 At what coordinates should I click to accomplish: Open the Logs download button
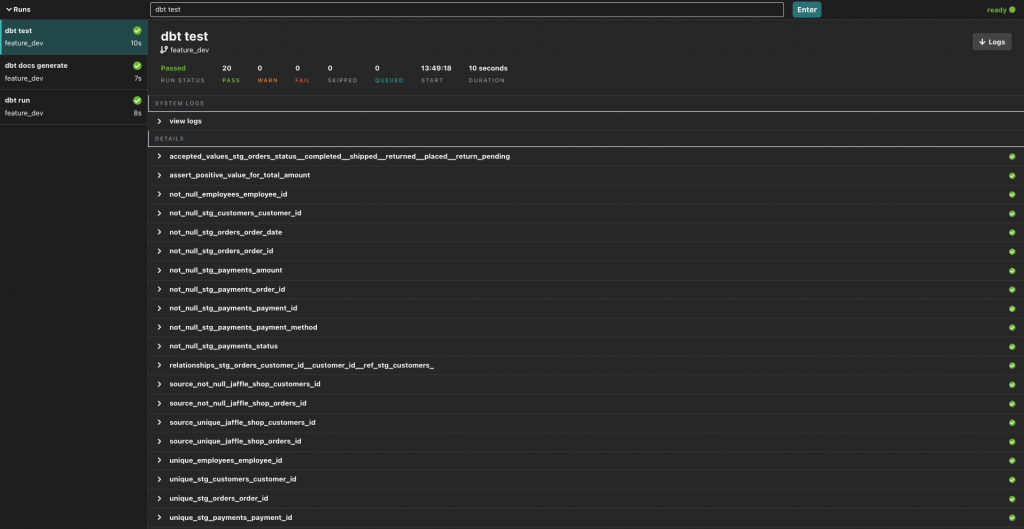991,42
